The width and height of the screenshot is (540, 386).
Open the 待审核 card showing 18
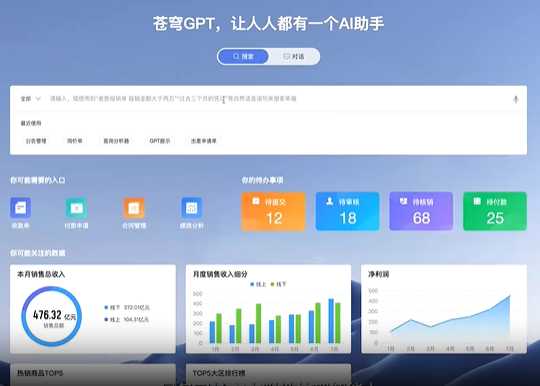[x=347, y=211]
